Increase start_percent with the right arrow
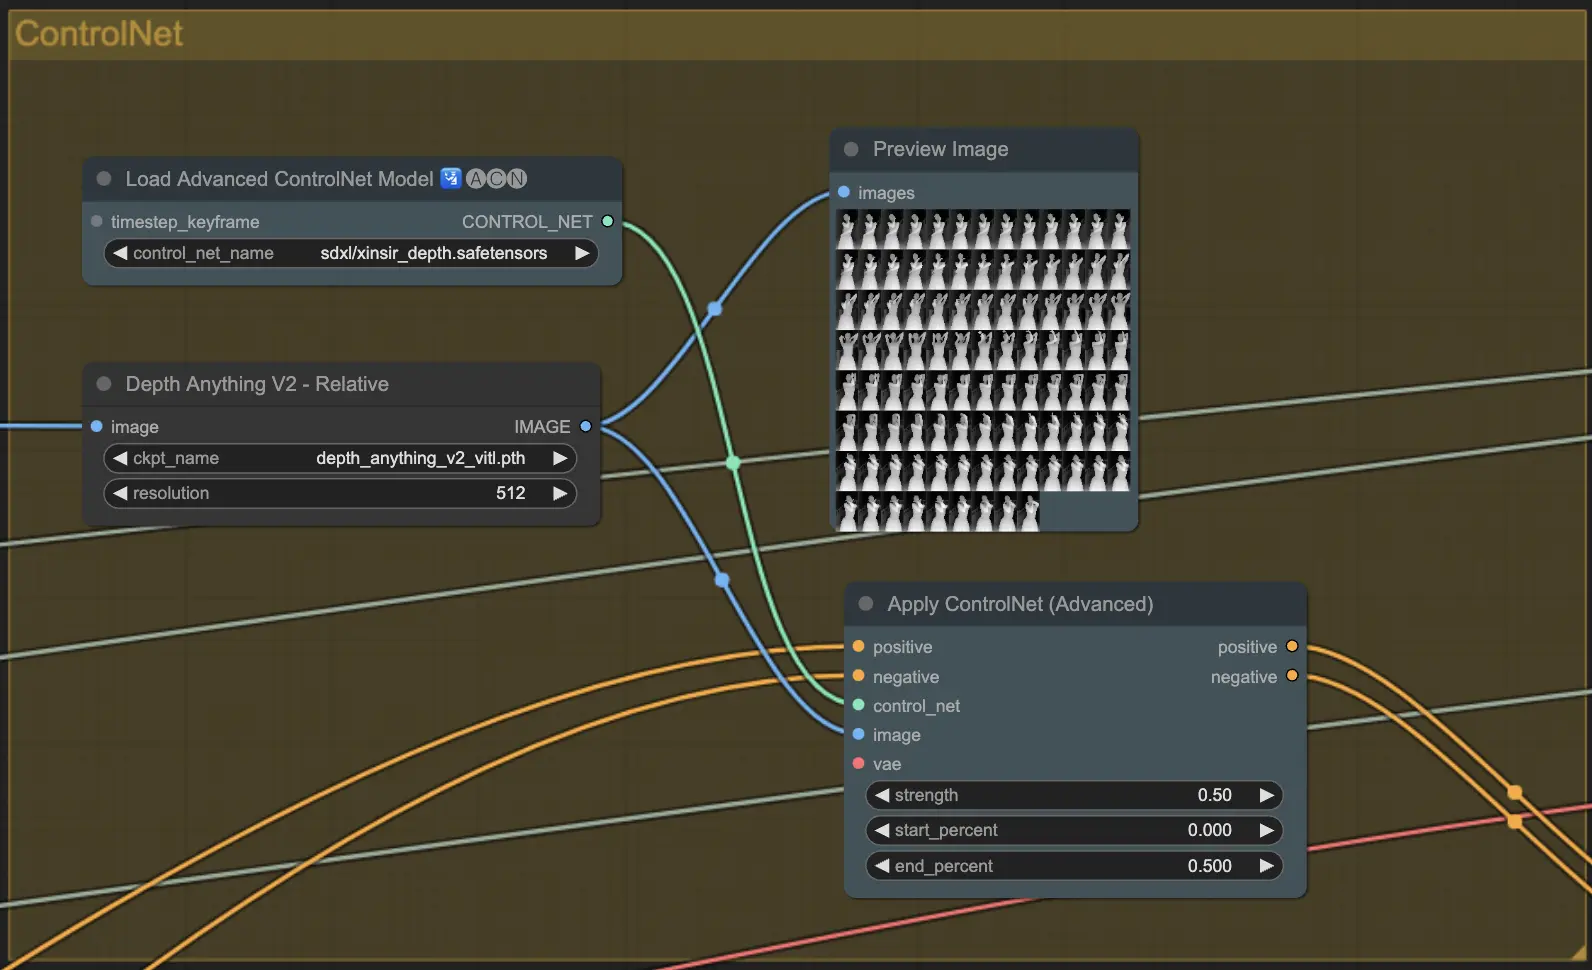The image size is (1592, 970). 1267,830
